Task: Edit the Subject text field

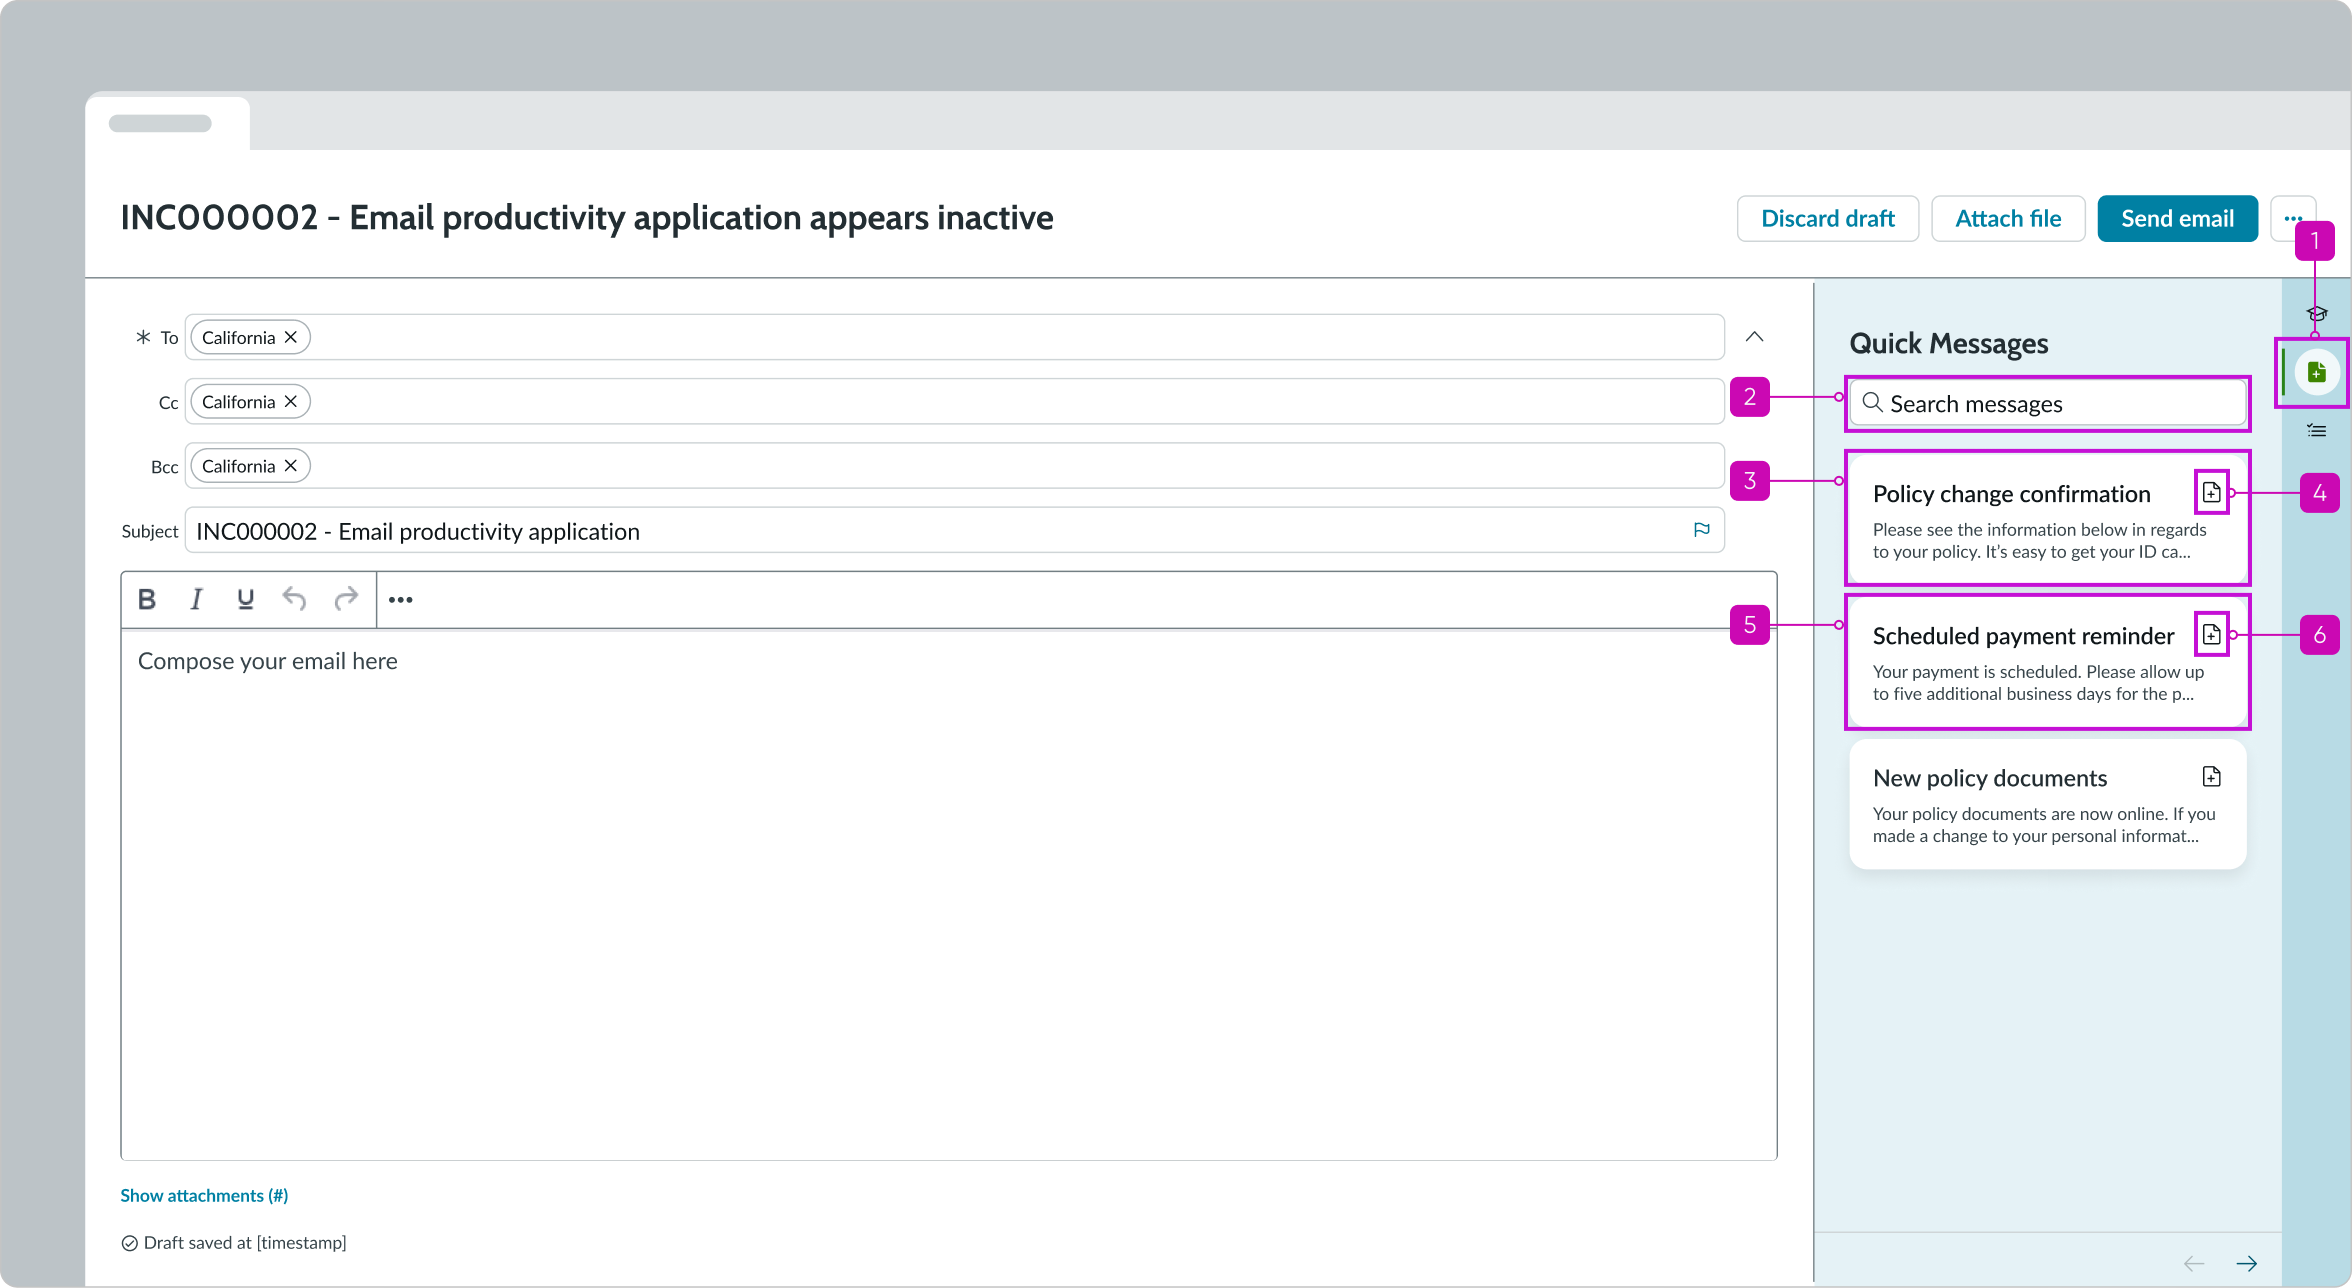Action: pos(954,530)
